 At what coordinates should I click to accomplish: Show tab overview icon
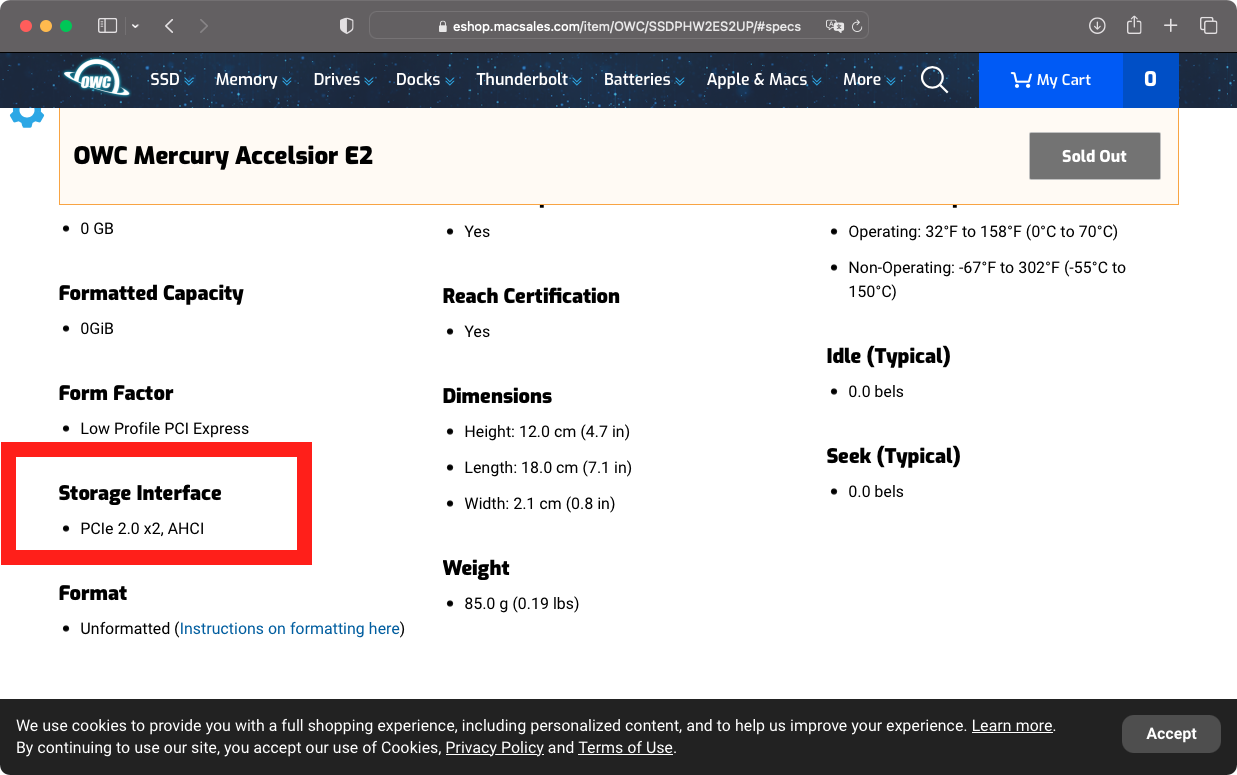coord(1208,26)
